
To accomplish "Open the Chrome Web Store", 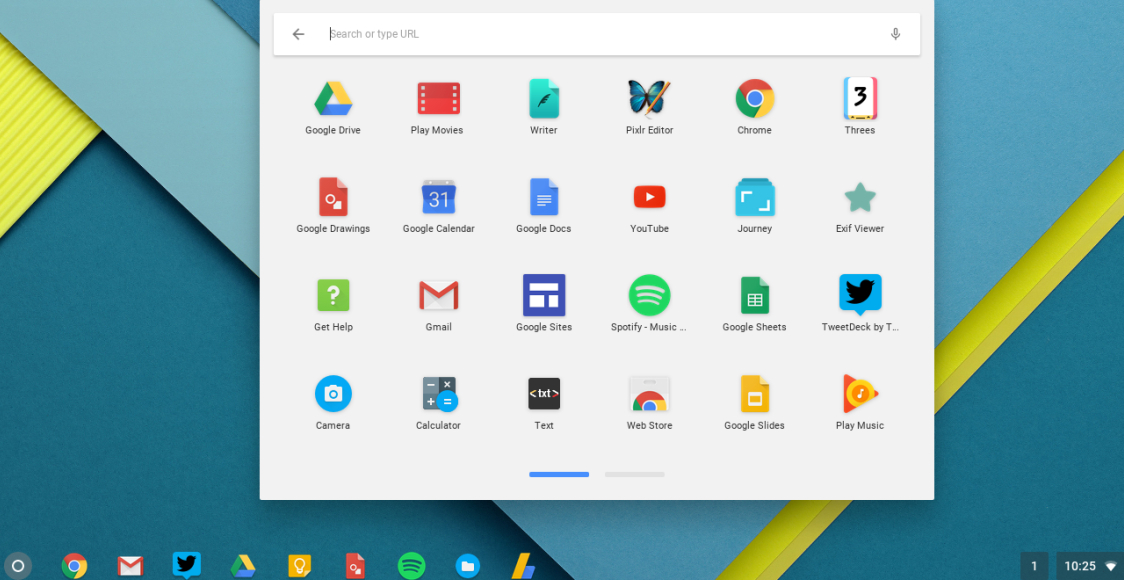I will click(x=649, y=394).
